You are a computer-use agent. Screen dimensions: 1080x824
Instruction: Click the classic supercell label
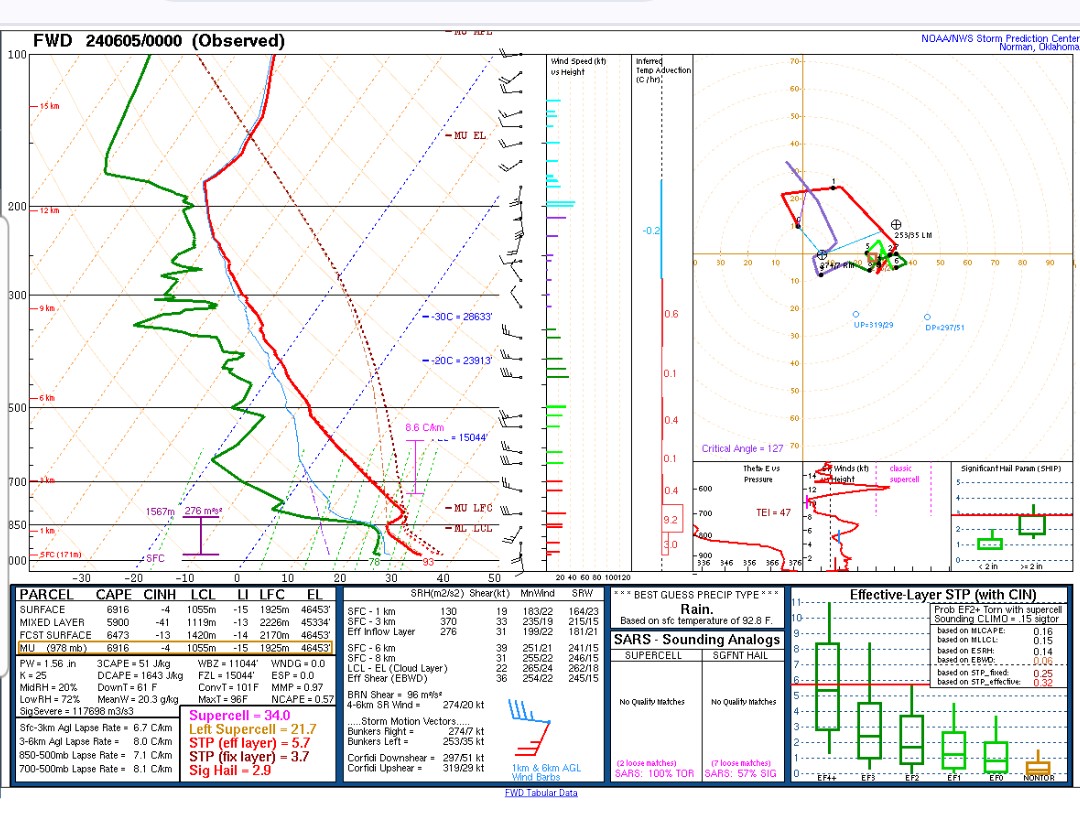click(x=904, y=473)
